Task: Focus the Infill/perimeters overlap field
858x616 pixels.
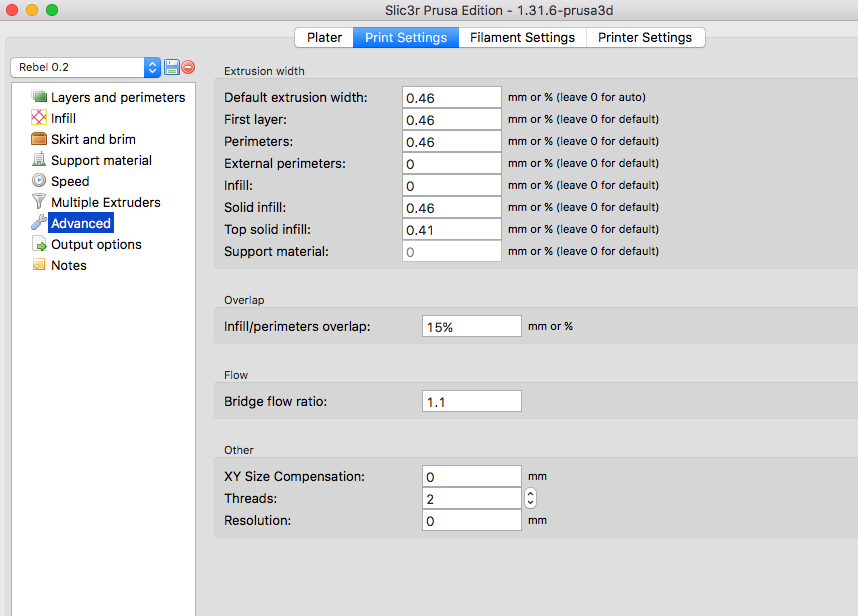Action: coord(471,326)
